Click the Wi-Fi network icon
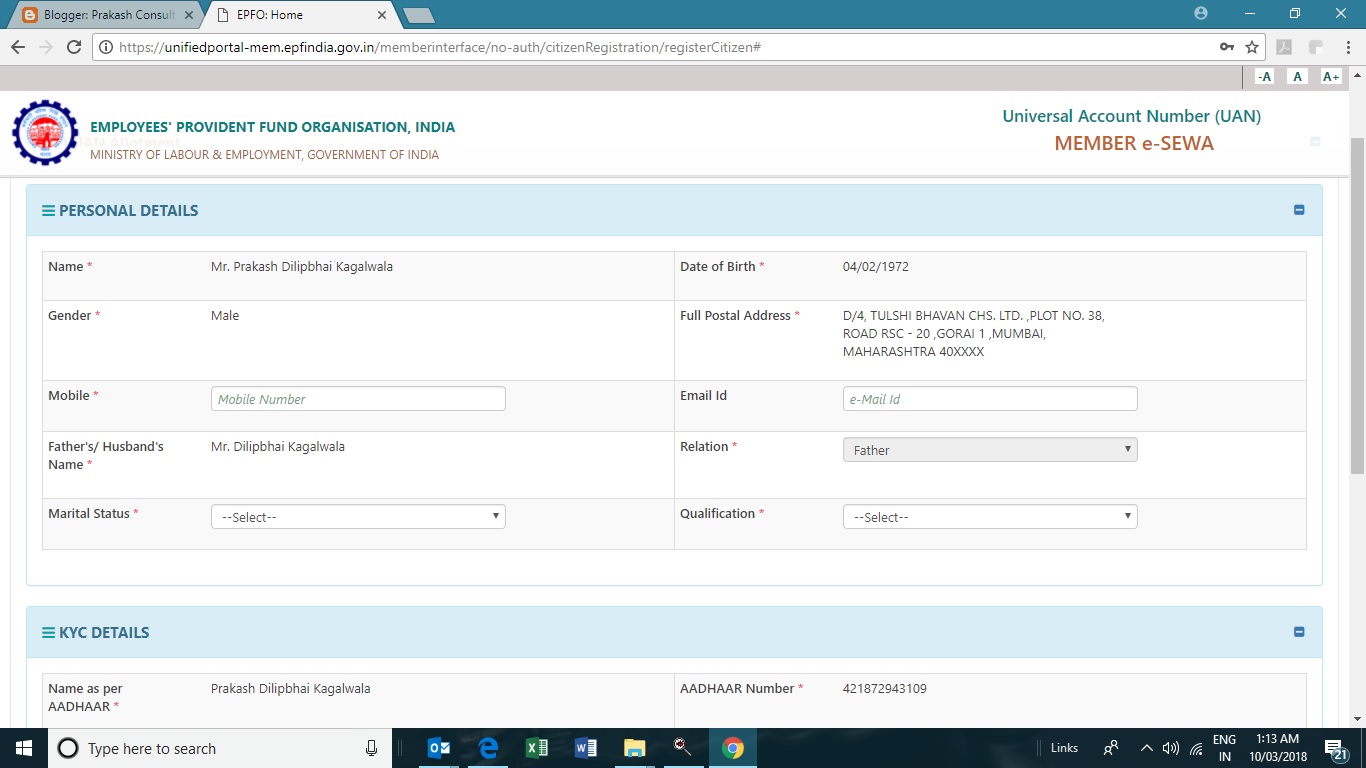This screenshot has height=768, width=1366. pos(1196,748)
